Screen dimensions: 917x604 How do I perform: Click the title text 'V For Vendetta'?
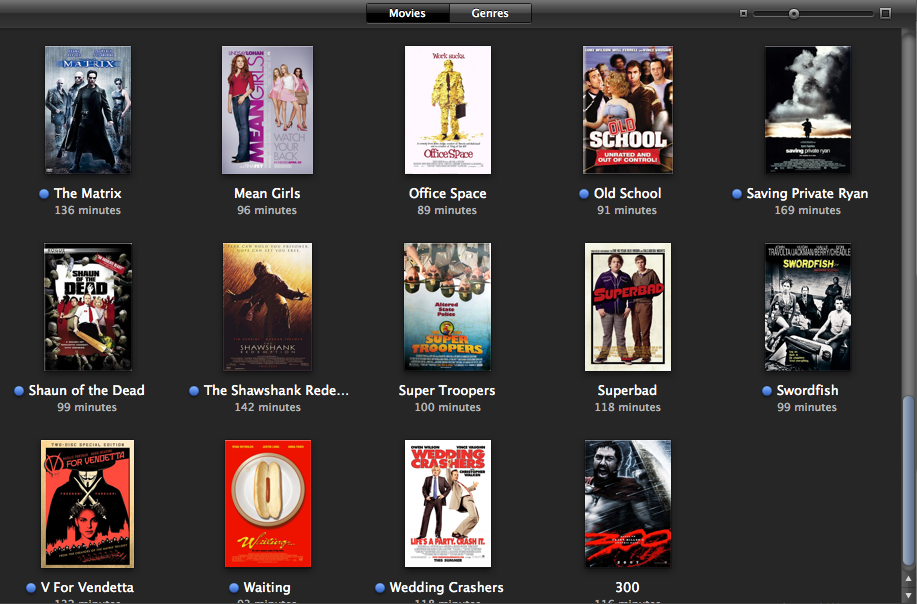point(87,588)
